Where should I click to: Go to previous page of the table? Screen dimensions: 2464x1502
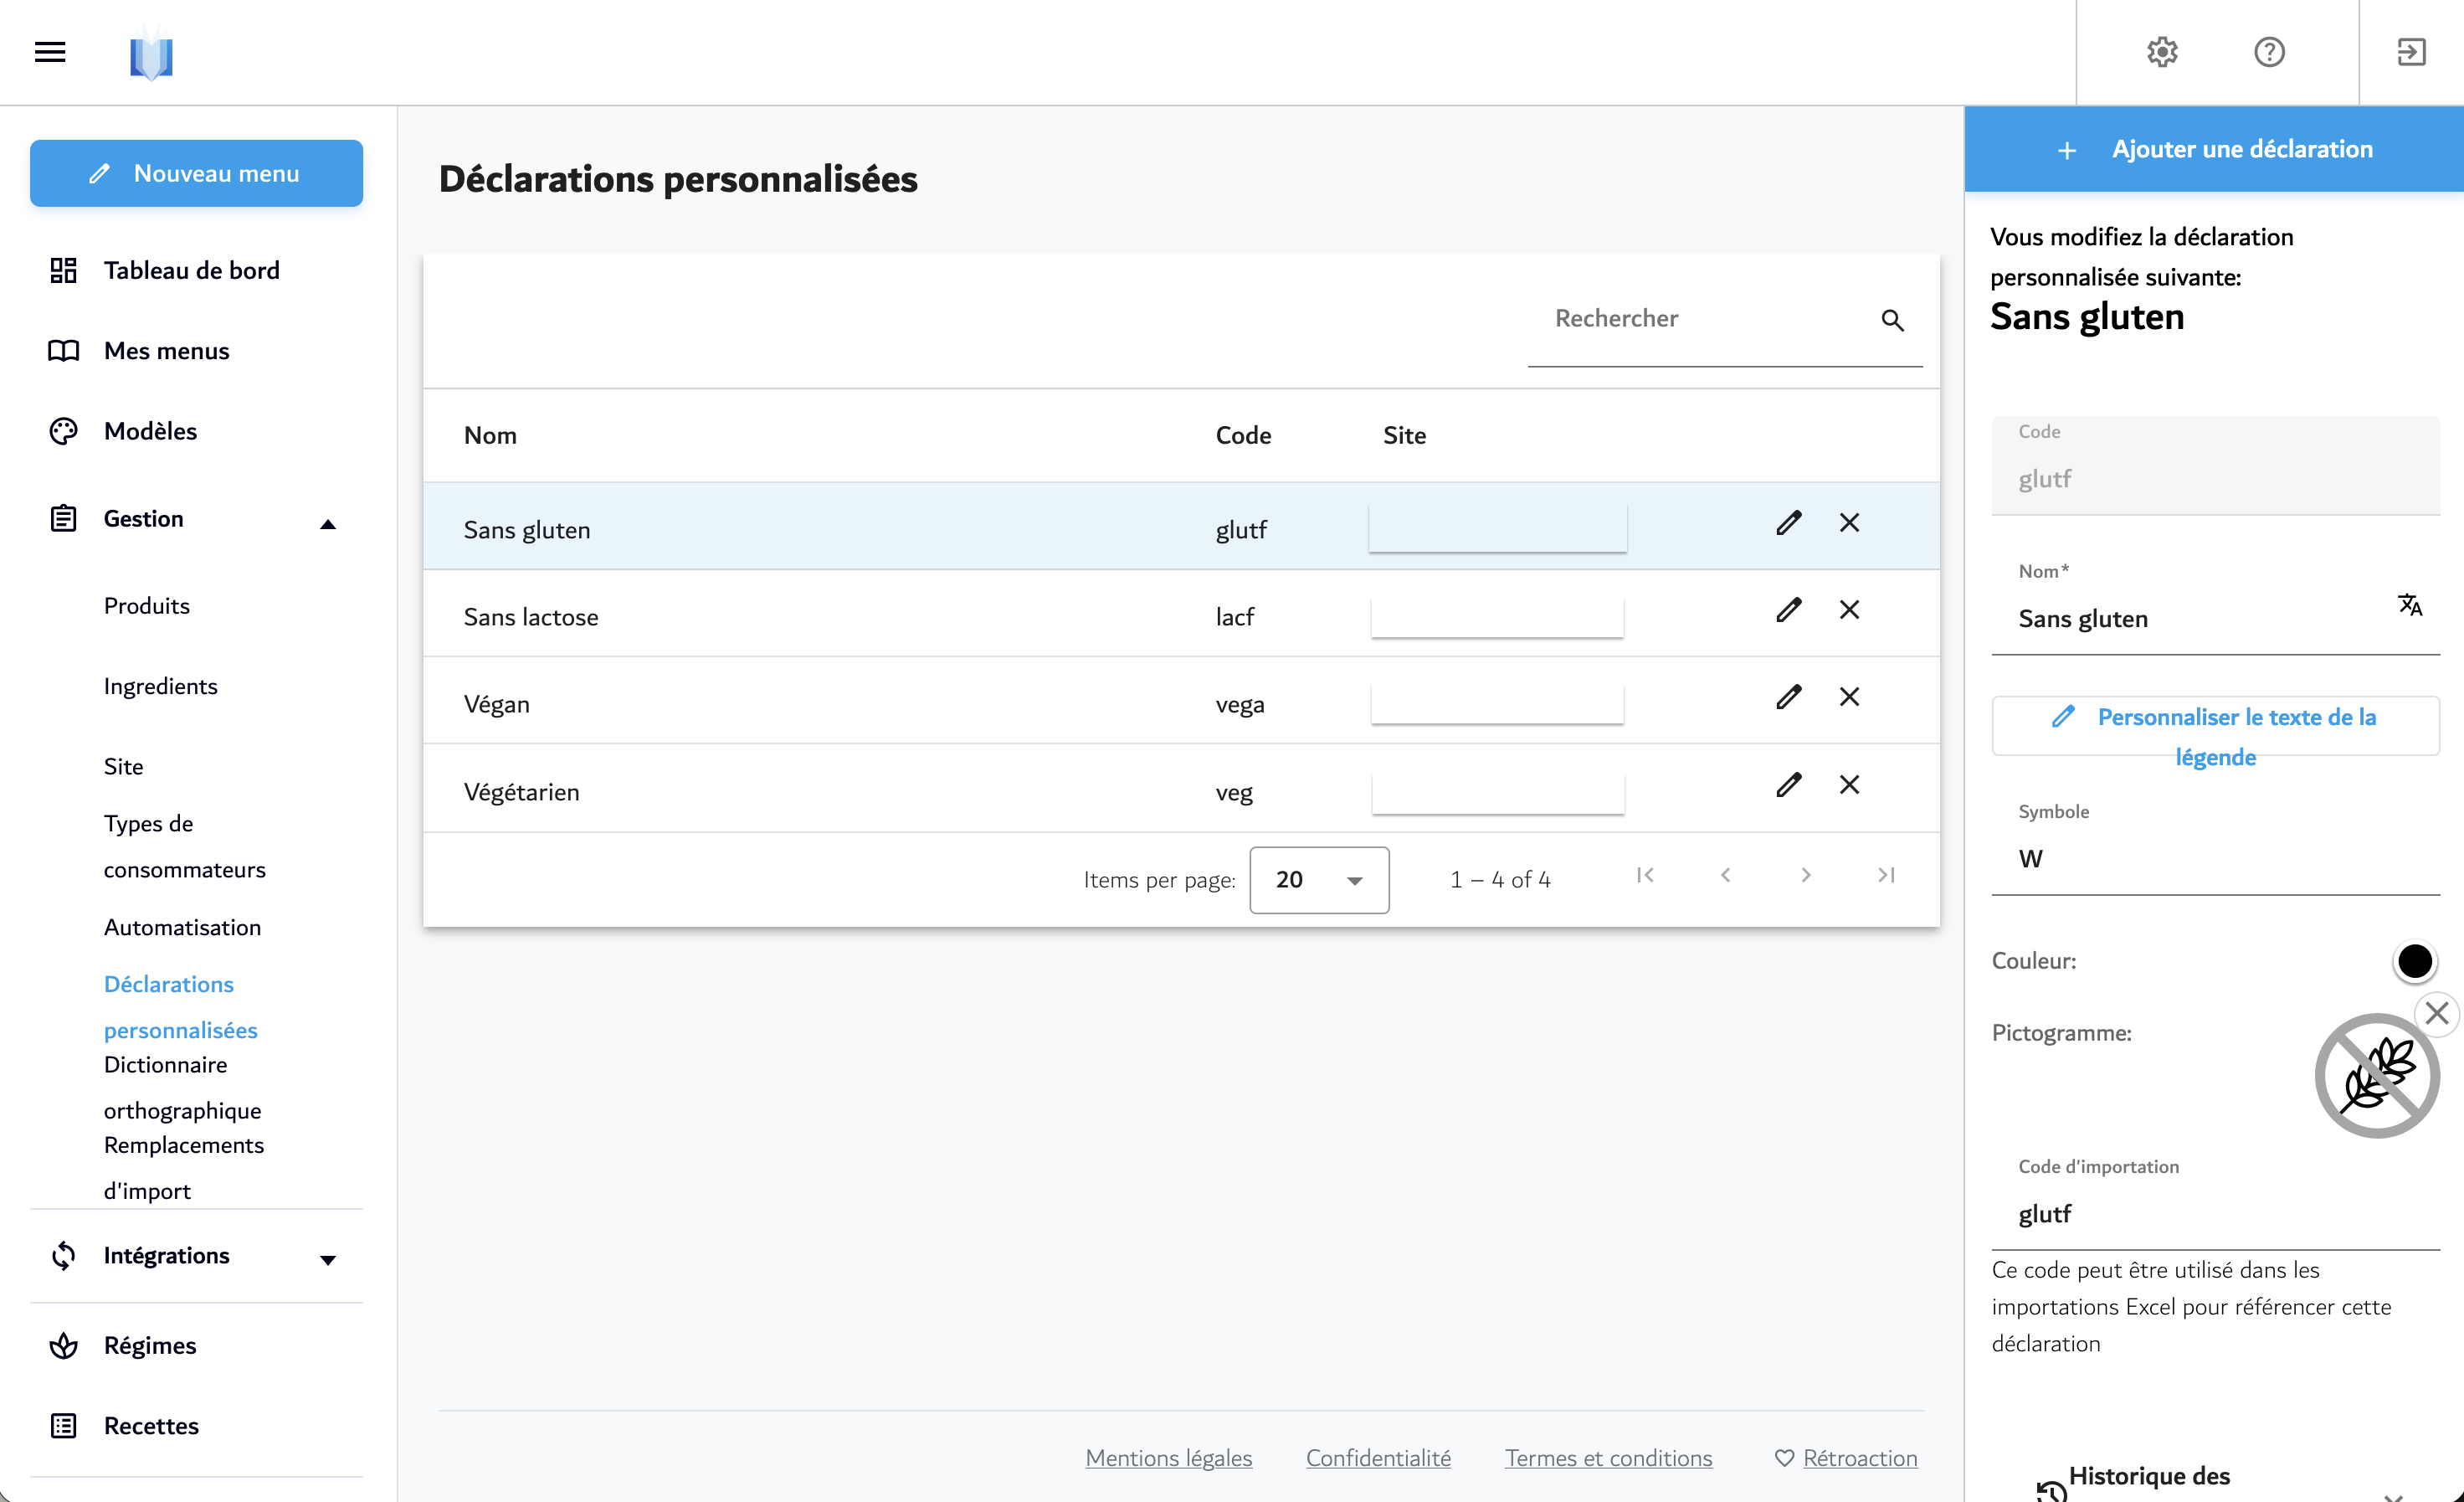click(x=1725, y=875)
